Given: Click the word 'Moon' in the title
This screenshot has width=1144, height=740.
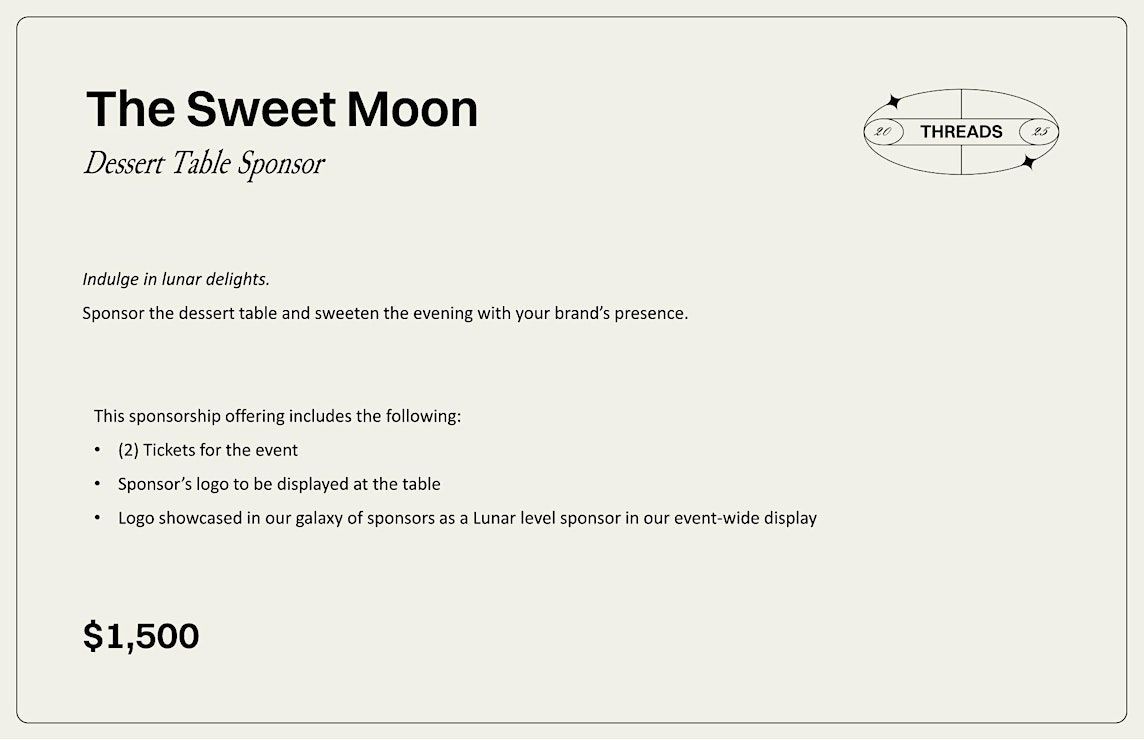Looking at the screenshot, I should pyautogui.click(x=412, y=109).
